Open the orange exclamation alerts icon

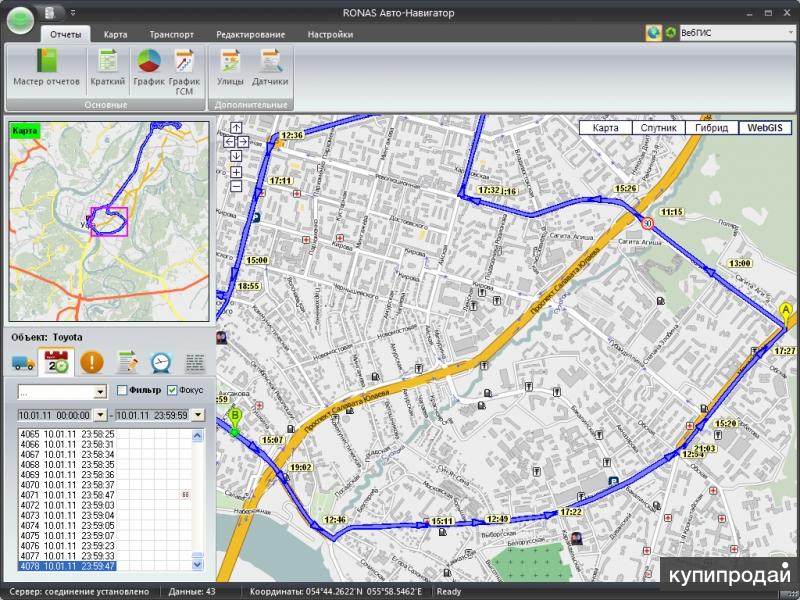[x=92, y=362]
